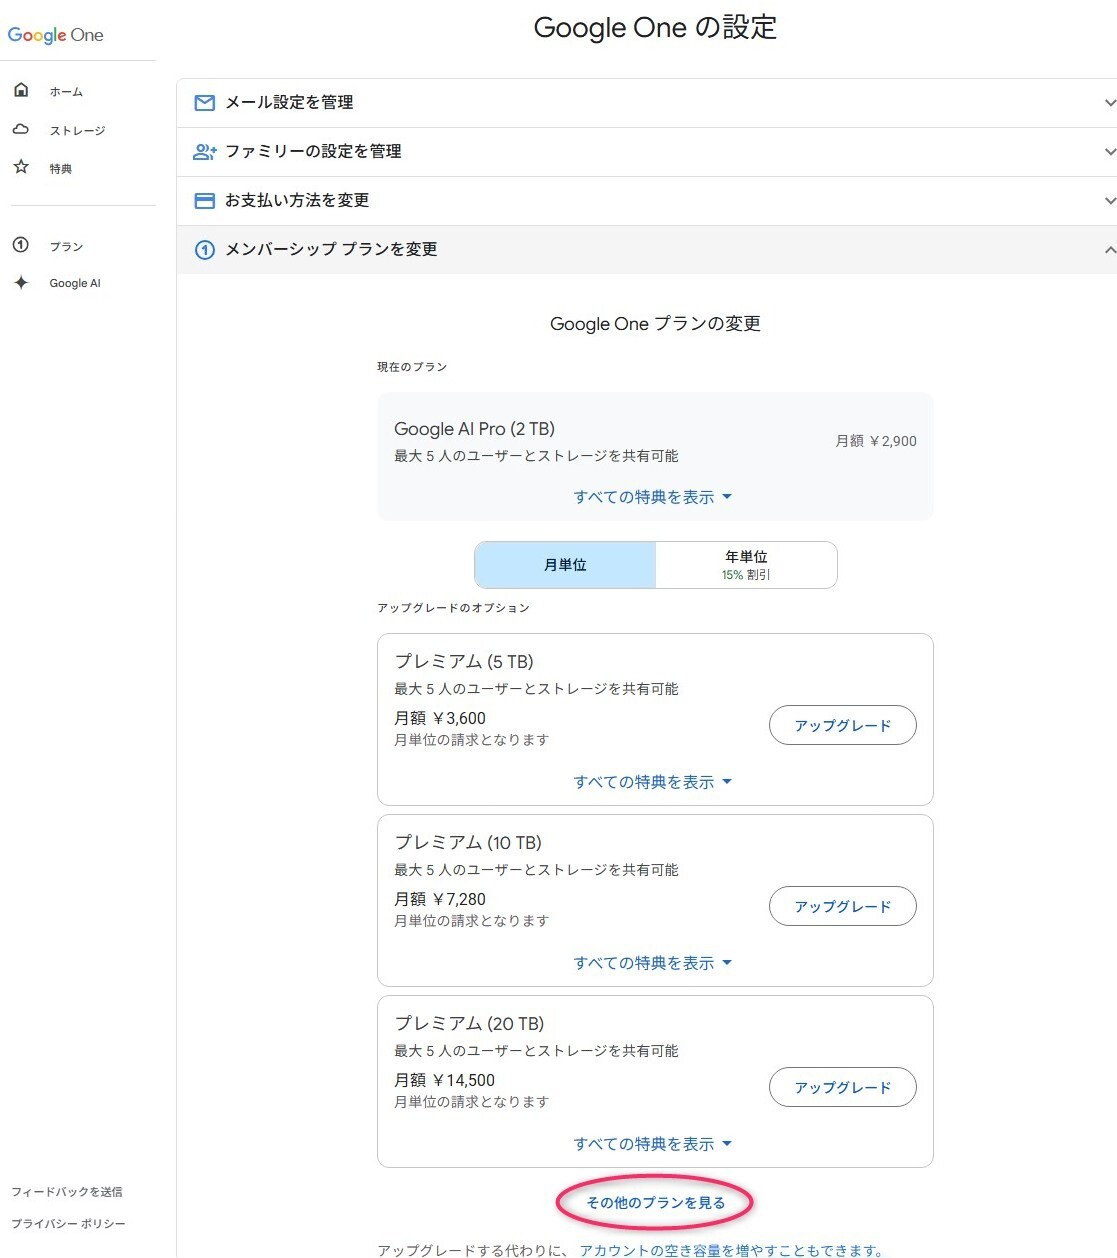The width and height of the screenshot is (1117, 1258).
Task: Click Google AI Pro (2 TB) plan name
Action: [474, 429]
